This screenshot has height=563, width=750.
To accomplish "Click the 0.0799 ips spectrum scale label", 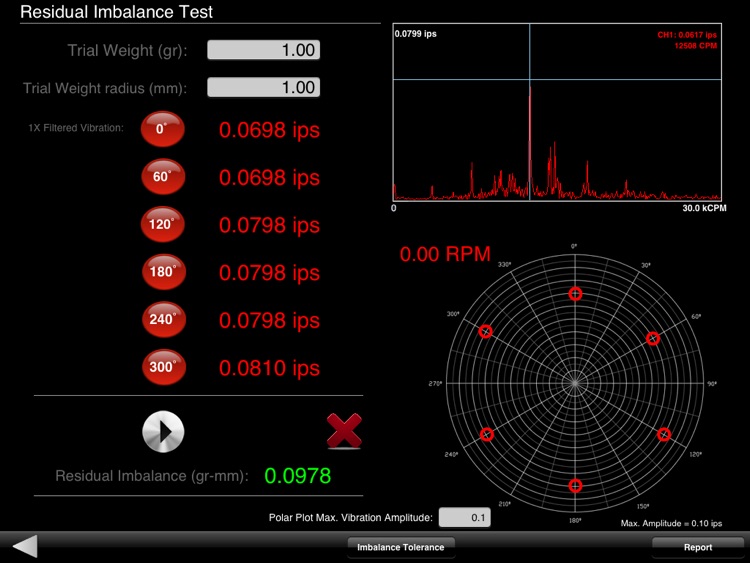I will pos(416,34).
